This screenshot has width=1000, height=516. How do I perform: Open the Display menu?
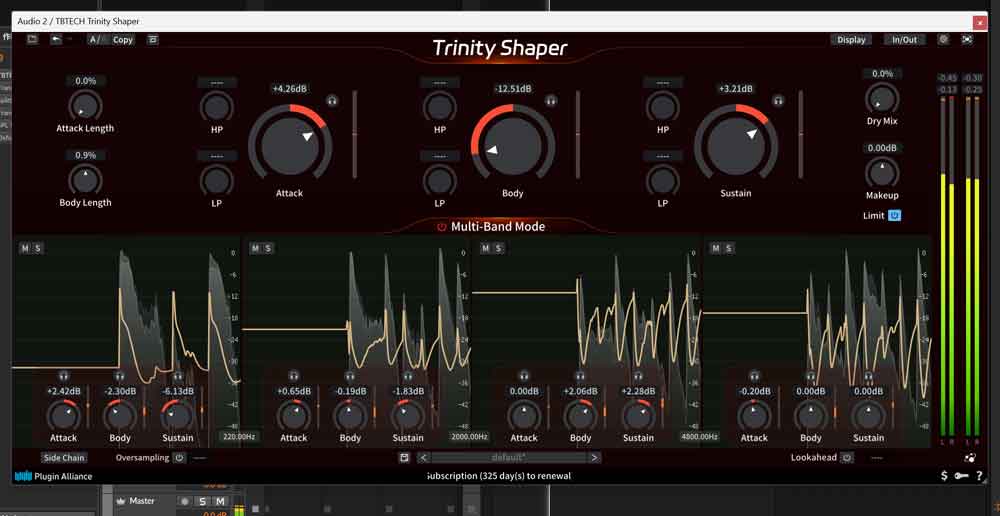[x=851, y=40]
